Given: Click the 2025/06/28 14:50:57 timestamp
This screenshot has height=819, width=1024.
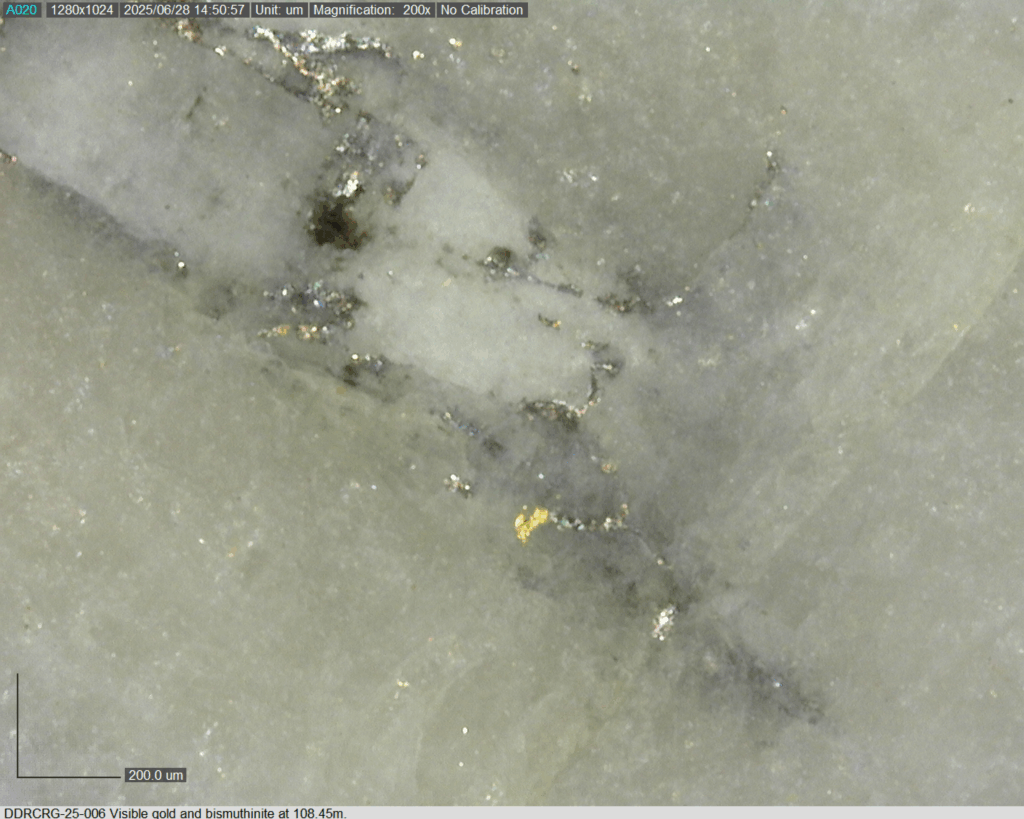Looking at the screenshot, I should [184, 10].
